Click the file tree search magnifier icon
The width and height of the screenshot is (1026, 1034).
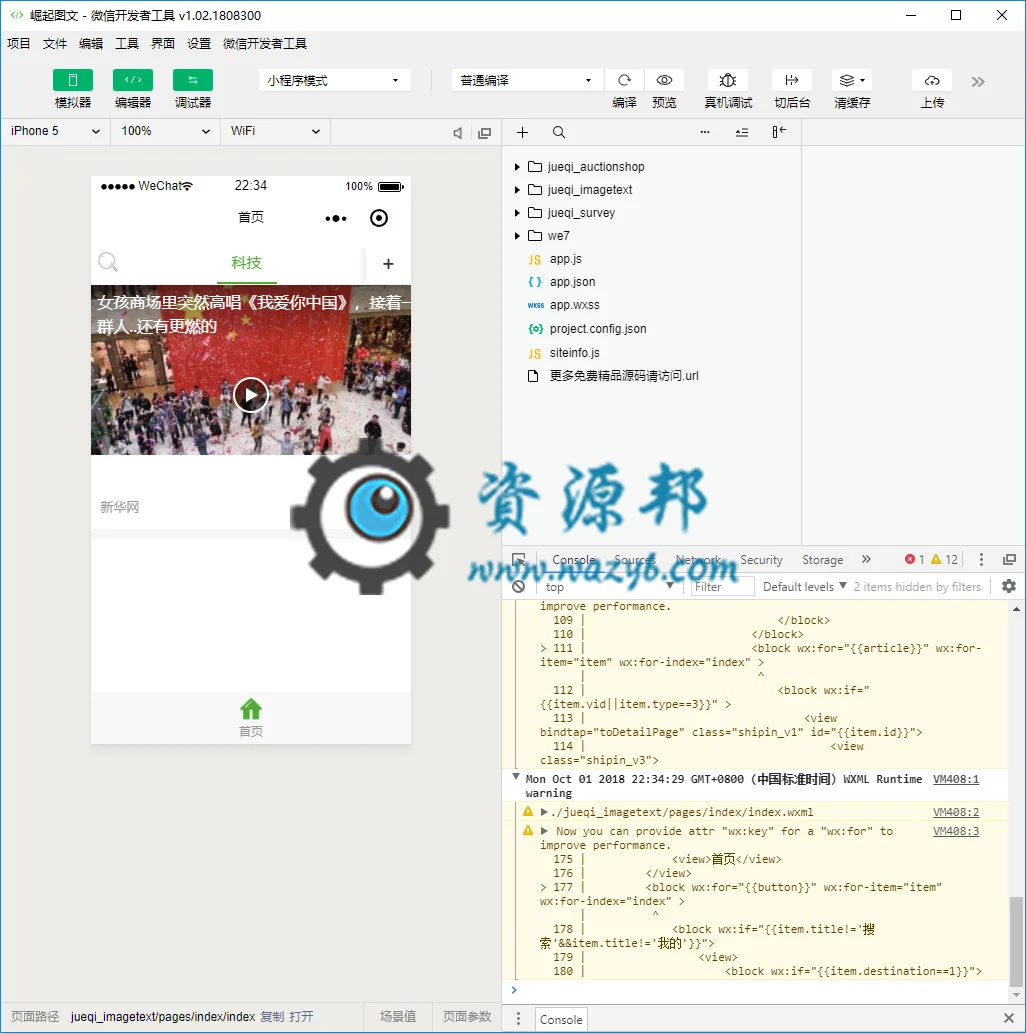[558, 133]
